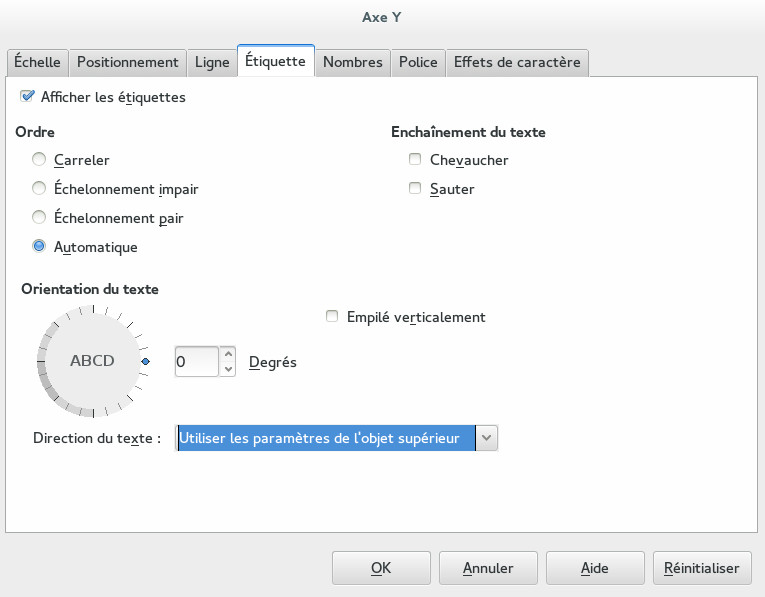The image size is (765, 597).
Task: Enable the Chevaucher checkbox
Action: (415, 160)
